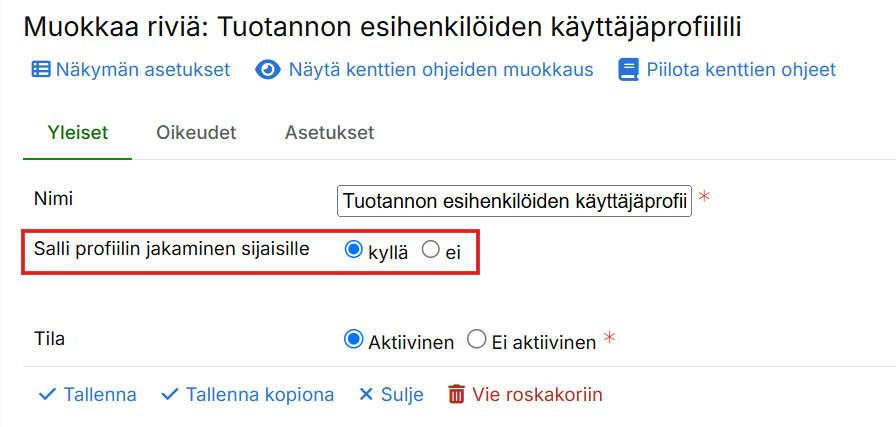
Task: Click the Nimi text input field
Action: [x=514, y=201]
